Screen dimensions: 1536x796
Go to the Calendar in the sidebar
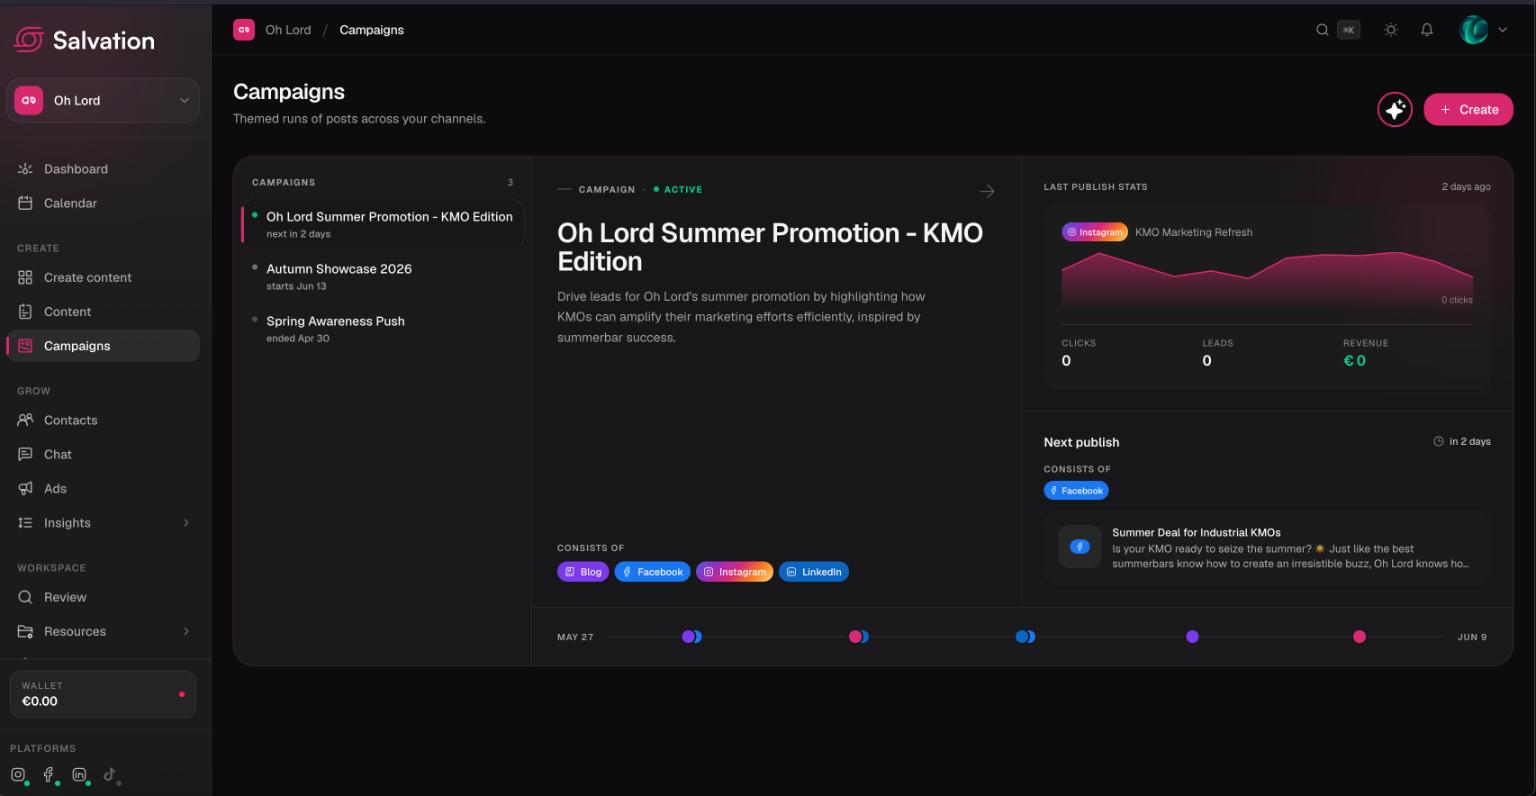pos(104,203)
